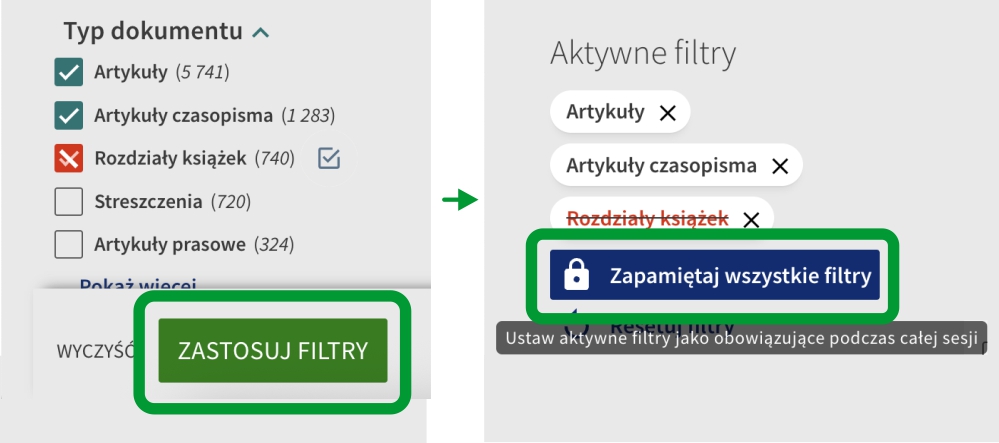Viewport: 999px width, 443px height.
Task: Tick the Artykuły prasowe checkbox
Action: click(68, 245)
